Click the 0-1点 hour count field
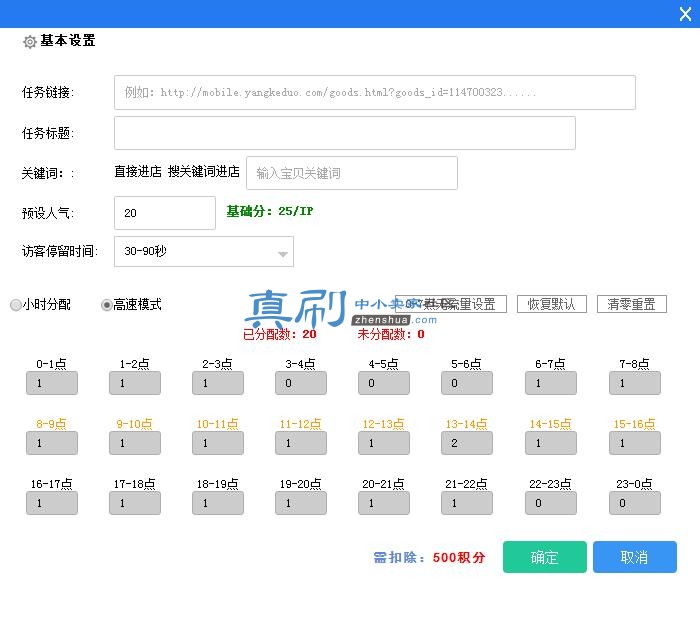 pos(52,383)
